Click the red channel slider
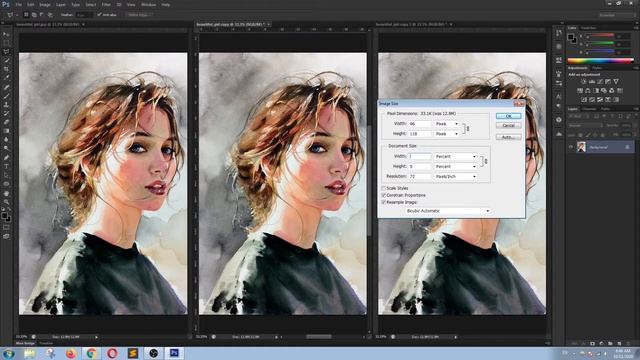The height and width of the screenshot is (360, 640). [x=600, y=36]
